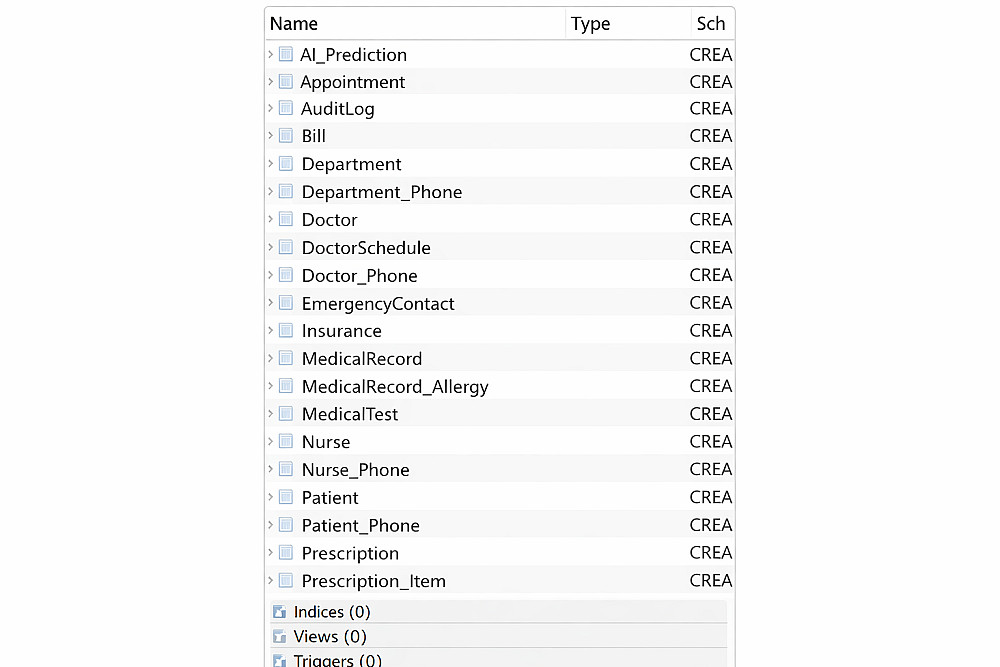This screenshot has width=1000, height=667.
Task: Click the table icon next to Appointment
Action: coord(286,81)
